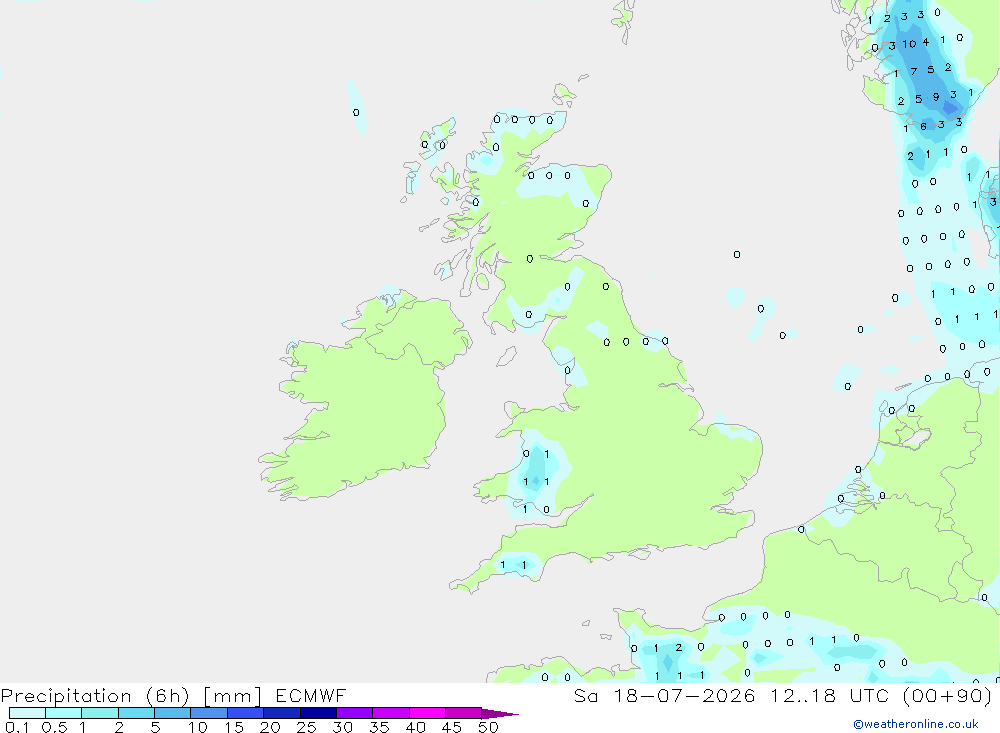Select the 5–10 mm legend swatch
This screenshot has width=1000, height=733.
click(x=172, y=713)
